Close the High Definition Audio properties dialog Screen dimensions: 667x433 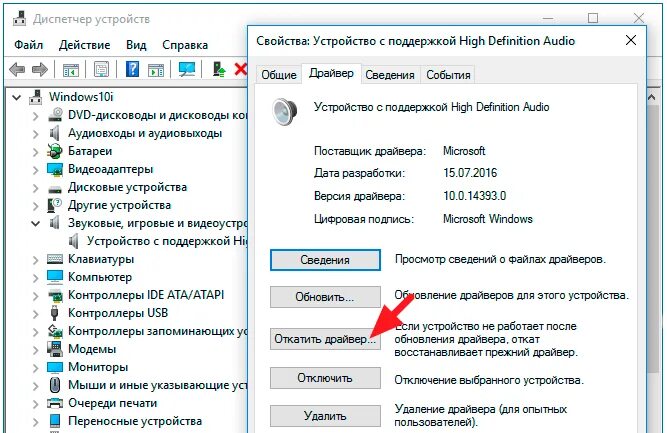click(631, 40)
